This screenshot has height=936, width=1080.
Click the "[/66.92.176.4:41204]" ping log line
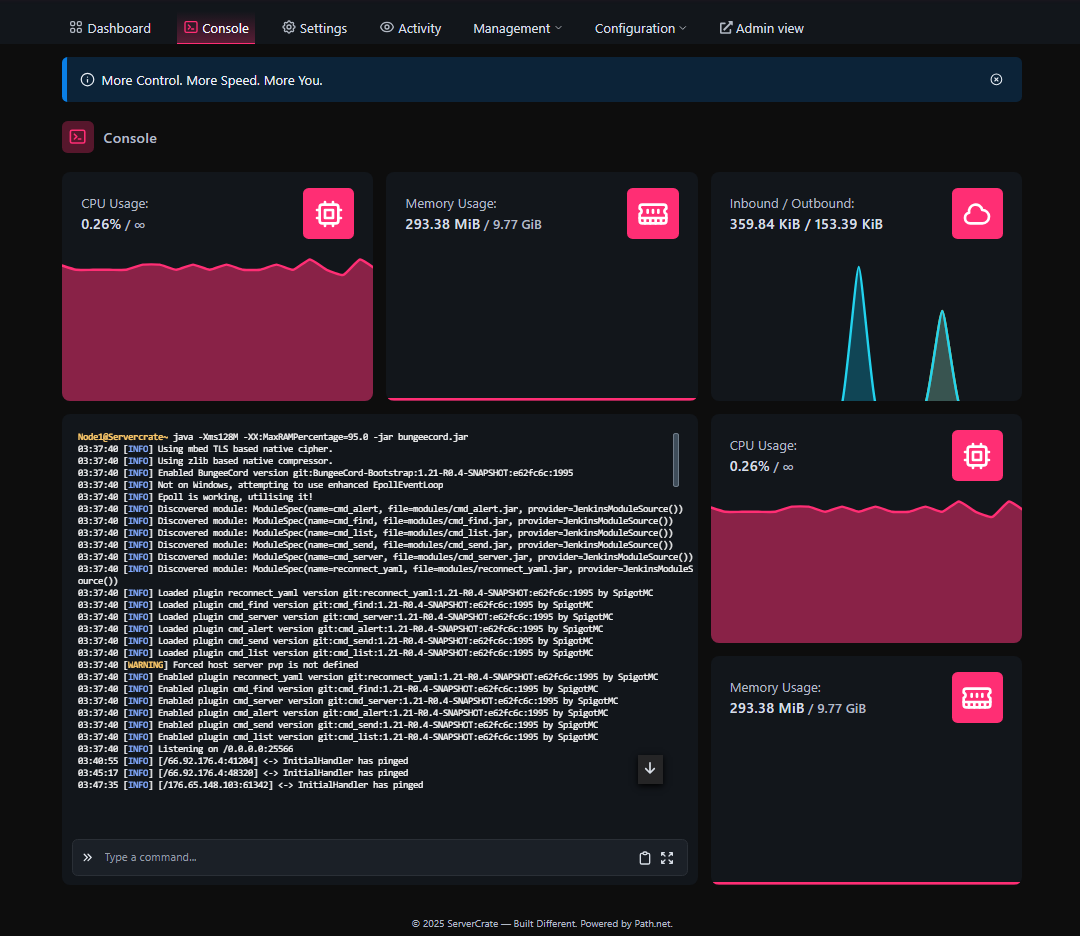tap(242, 761)
